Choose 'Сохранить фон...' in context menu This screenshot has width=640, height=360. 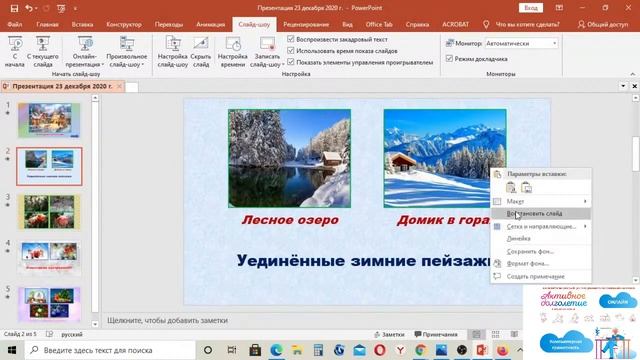(x=541, y=251)
